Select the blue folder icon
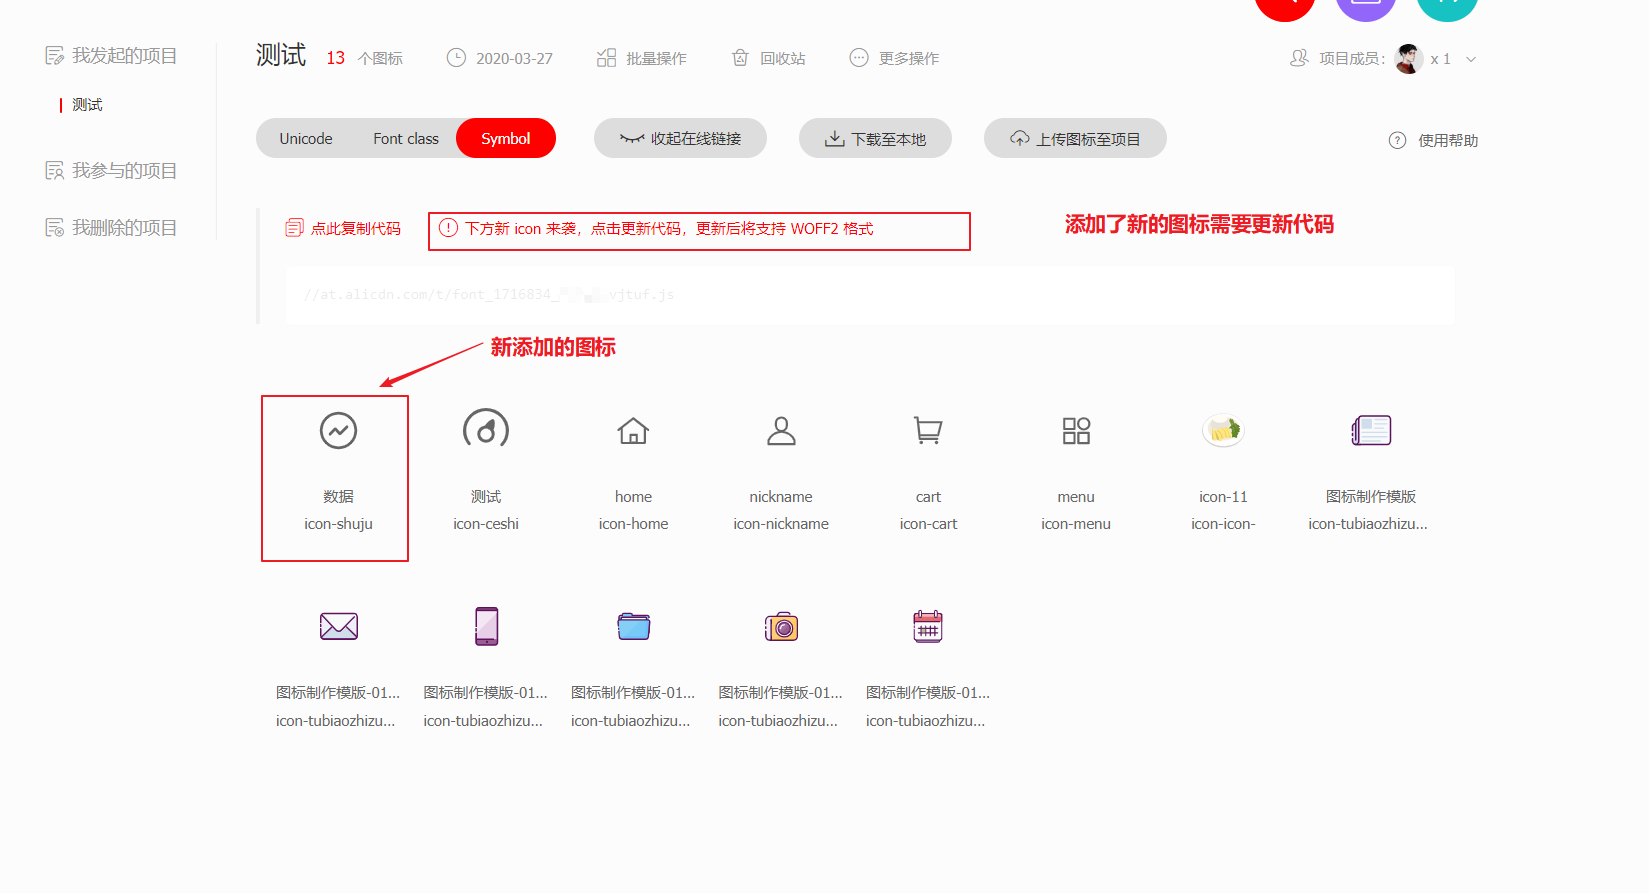Viewport: 1649px width, 893px height. tap(633, 627)
